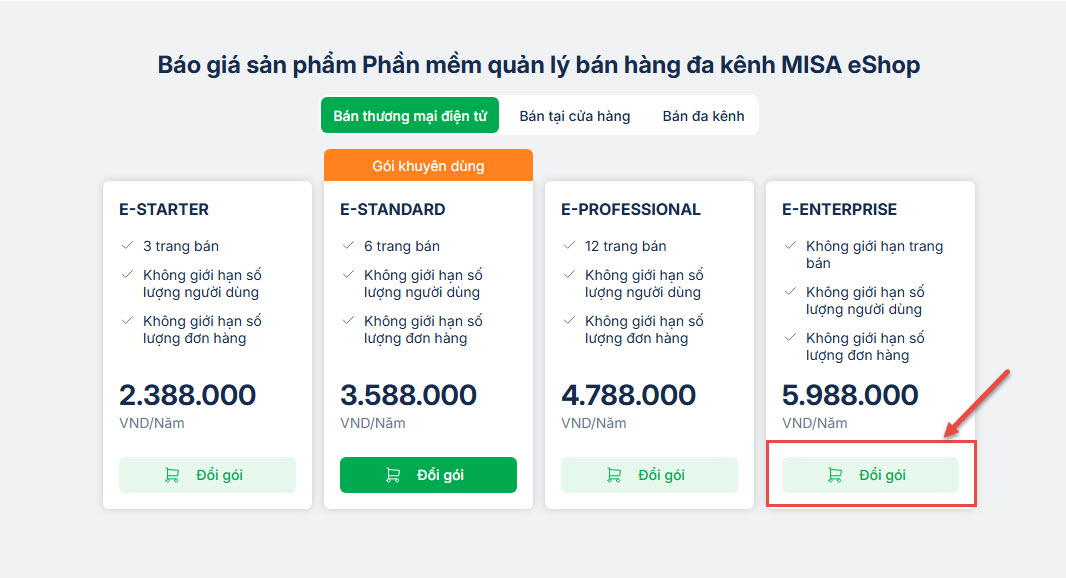Click the E-STARTER plan title
Screen dimensions: 1066x578
[x=164, y=210]
